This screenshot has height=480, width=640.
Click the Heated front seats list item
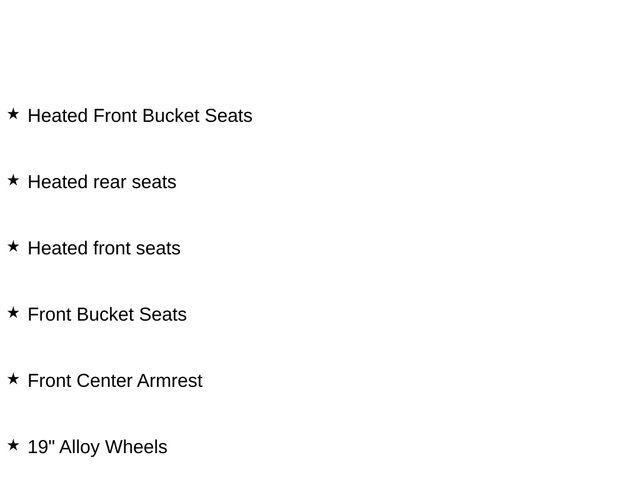pos(104,248)
